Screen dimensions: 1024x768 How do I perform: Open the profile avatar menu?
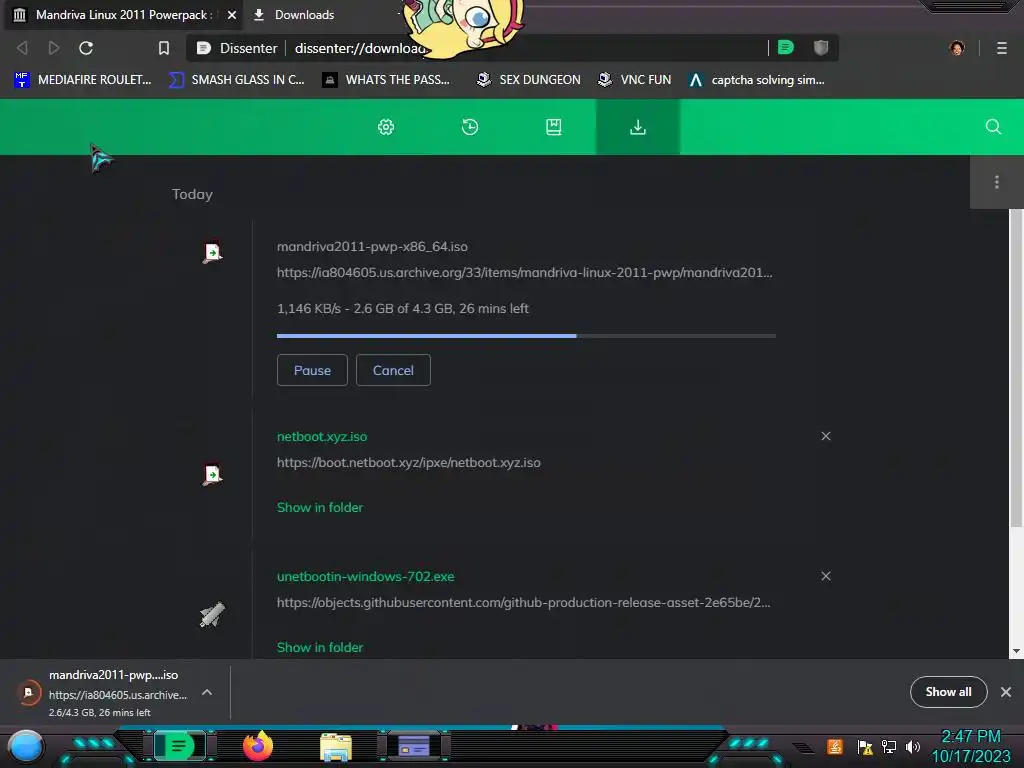pyautogui.click(x=957, y=48)
